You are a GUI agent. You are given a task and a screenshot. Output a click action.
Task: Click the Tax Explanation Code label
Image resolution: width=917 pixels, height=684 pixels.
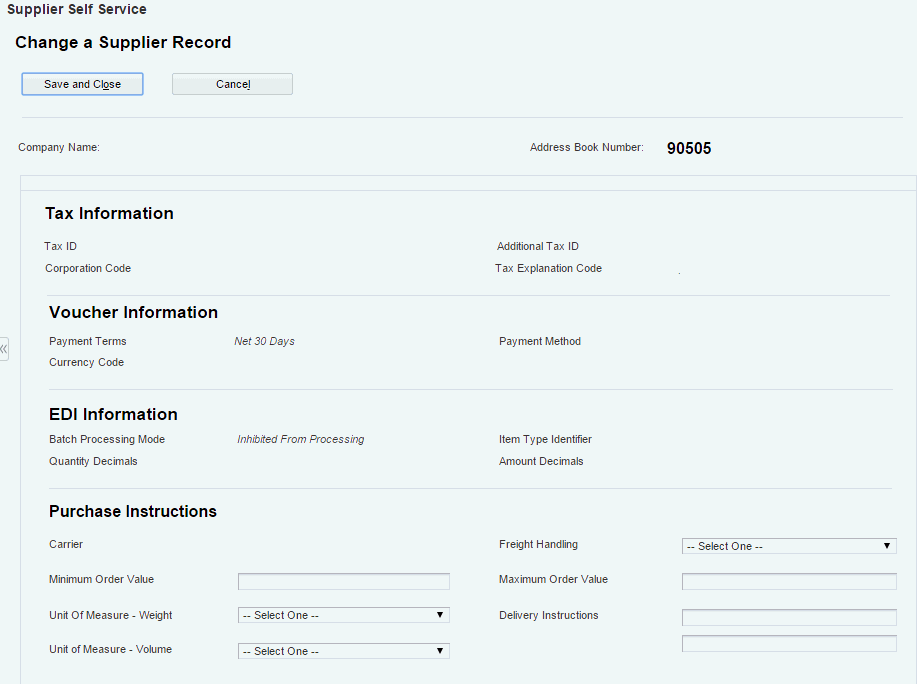[548, 268]
